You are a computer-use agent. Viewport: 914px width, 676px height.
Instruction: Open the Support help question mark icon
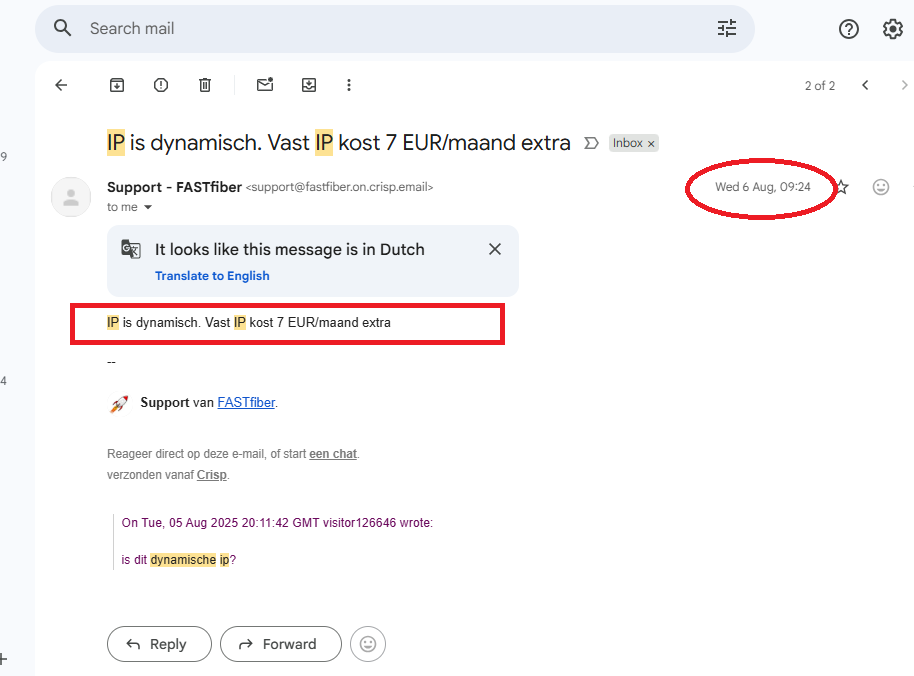click(848, 29)
